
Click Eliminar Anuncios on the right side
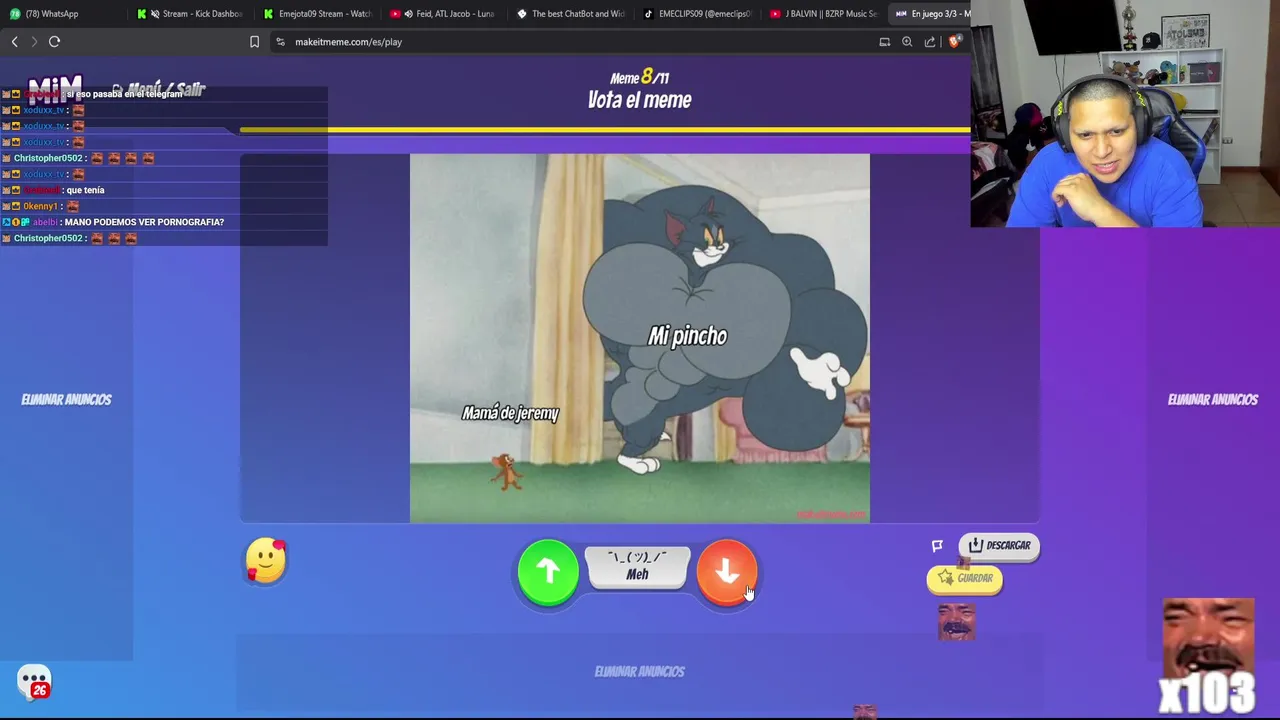[x=1213, y=399]
